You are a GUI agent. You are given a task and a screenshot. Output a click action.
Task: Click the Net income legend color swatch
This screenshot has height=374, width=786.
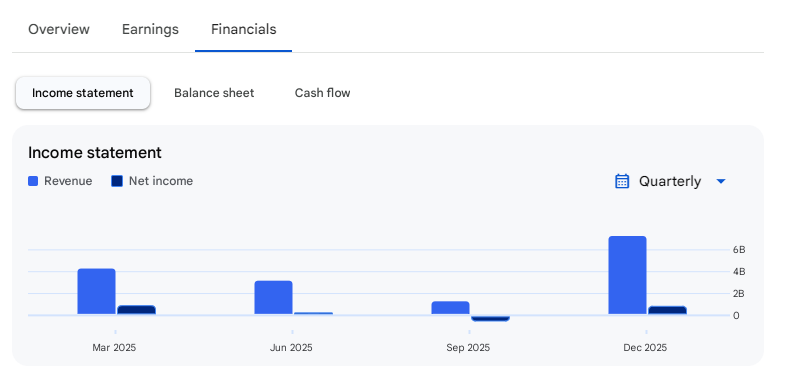click(117, 181)
